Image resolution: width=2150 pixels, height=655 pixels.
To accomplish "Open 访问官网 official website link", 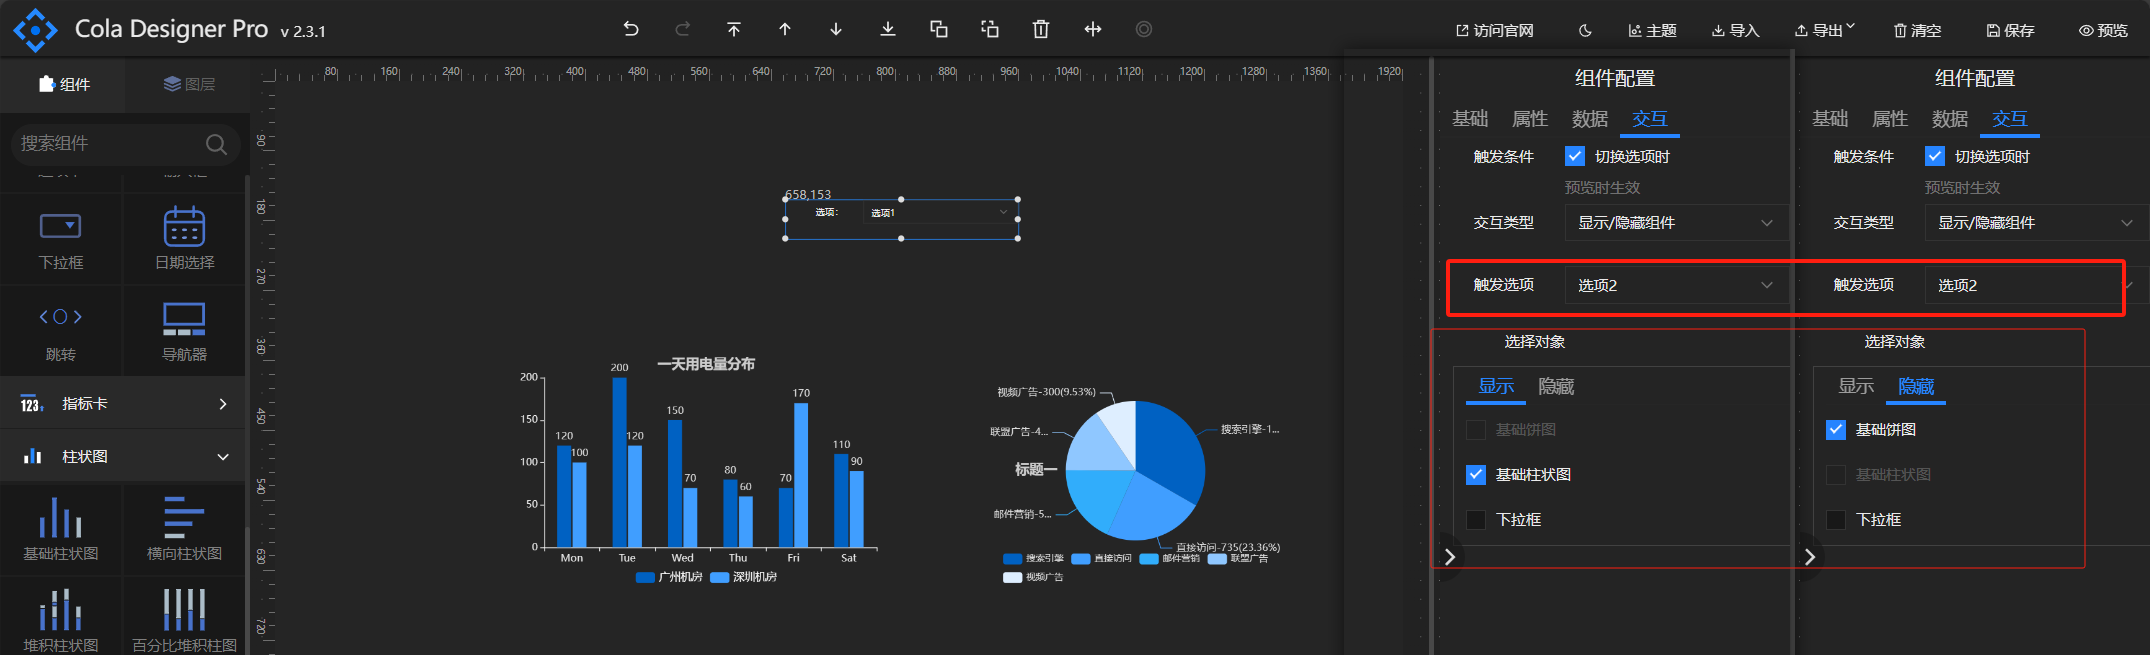I will pyautogui.click(x=1494, y=31).
